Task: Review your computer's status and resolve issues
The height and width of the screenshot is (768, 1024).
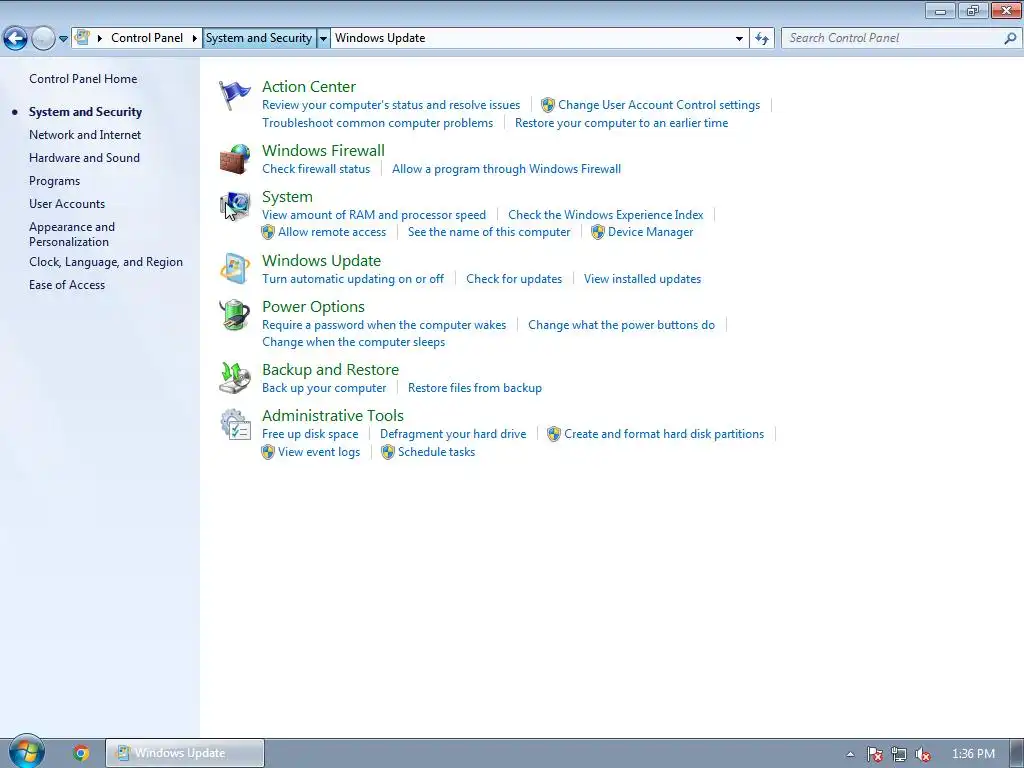Action: [x=391, y=105]
